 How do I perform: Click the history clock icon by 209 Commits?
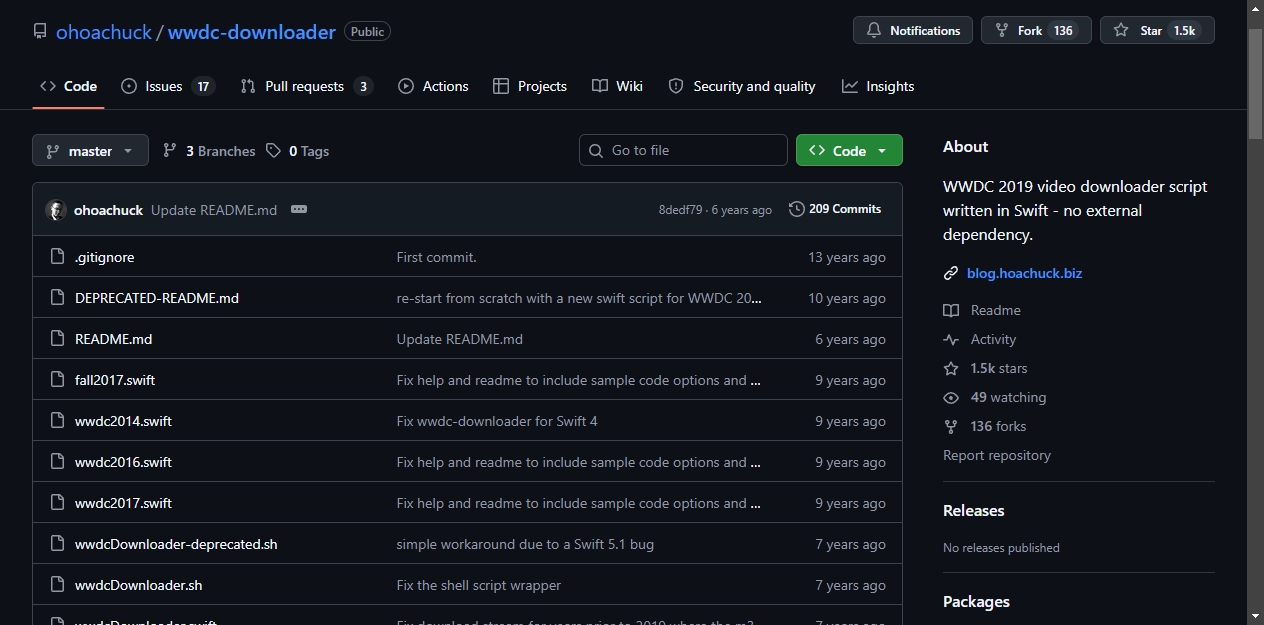tap(797, 209)
